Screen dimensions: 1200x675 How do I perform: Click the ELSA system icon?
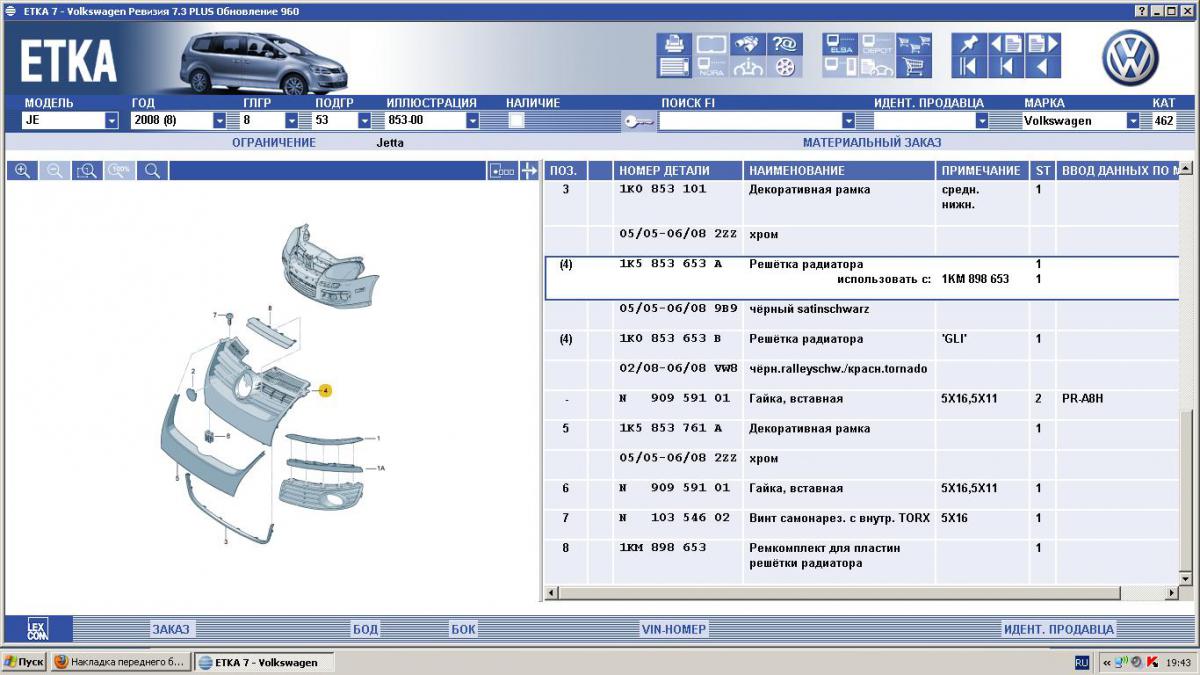tap(838, 44)
